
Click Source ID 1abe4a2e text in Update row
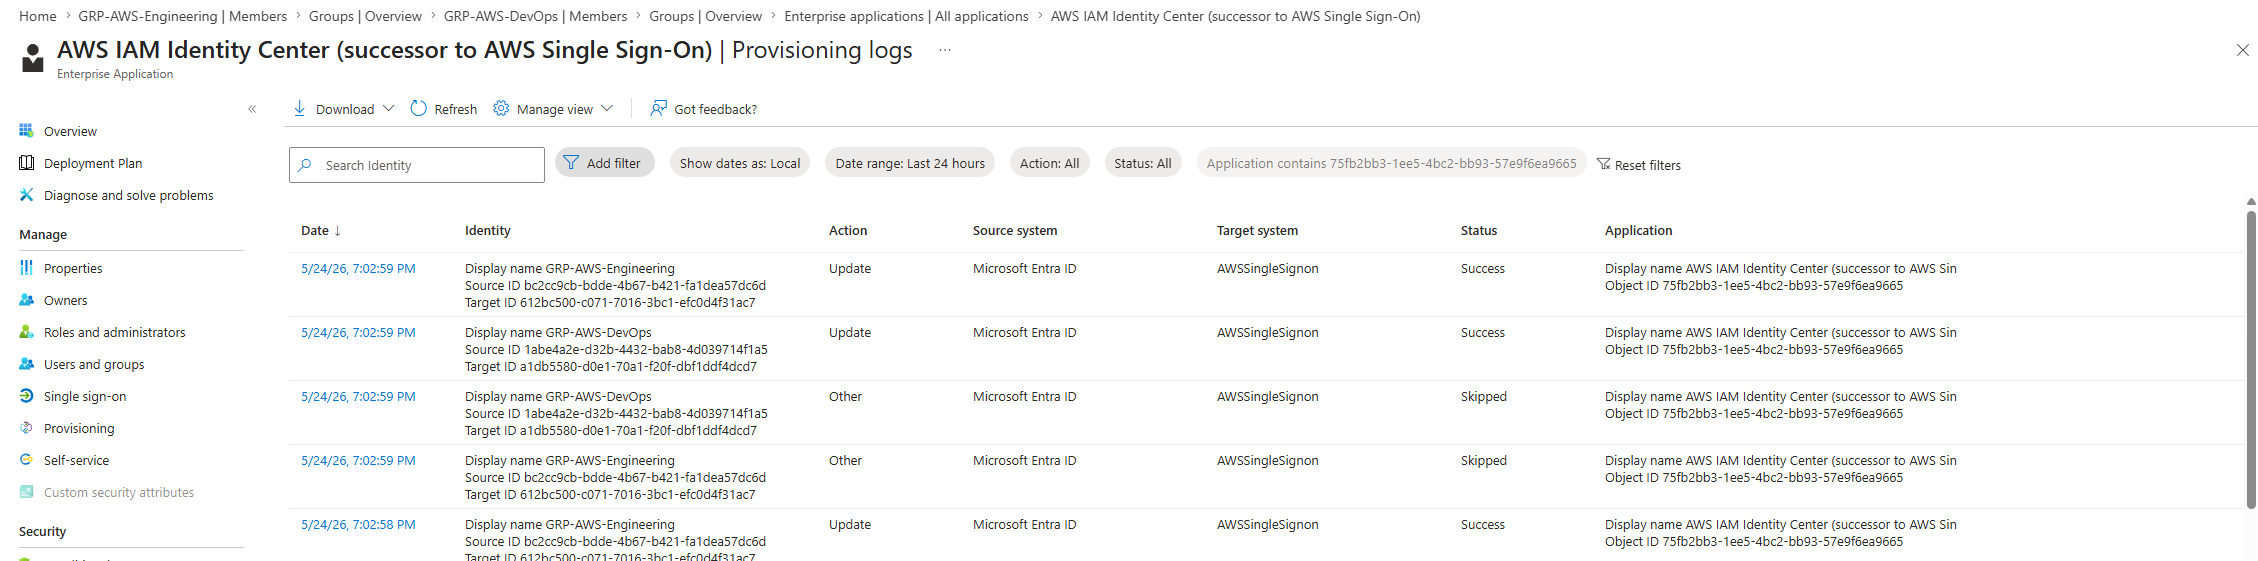click(x=616, y=349)
